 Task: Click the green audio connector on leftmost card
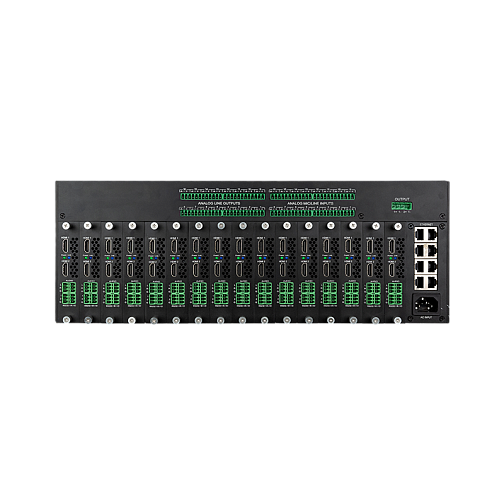click(x=69, y=293)
